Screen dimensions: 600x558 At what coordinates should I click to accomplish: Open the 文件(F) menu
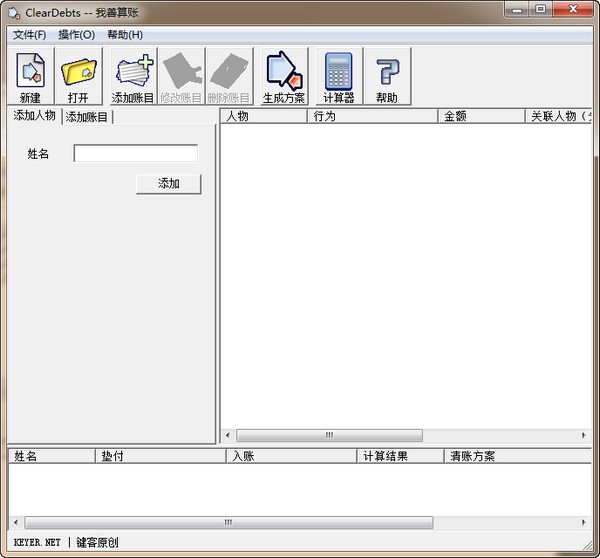[x=29, y=34]
